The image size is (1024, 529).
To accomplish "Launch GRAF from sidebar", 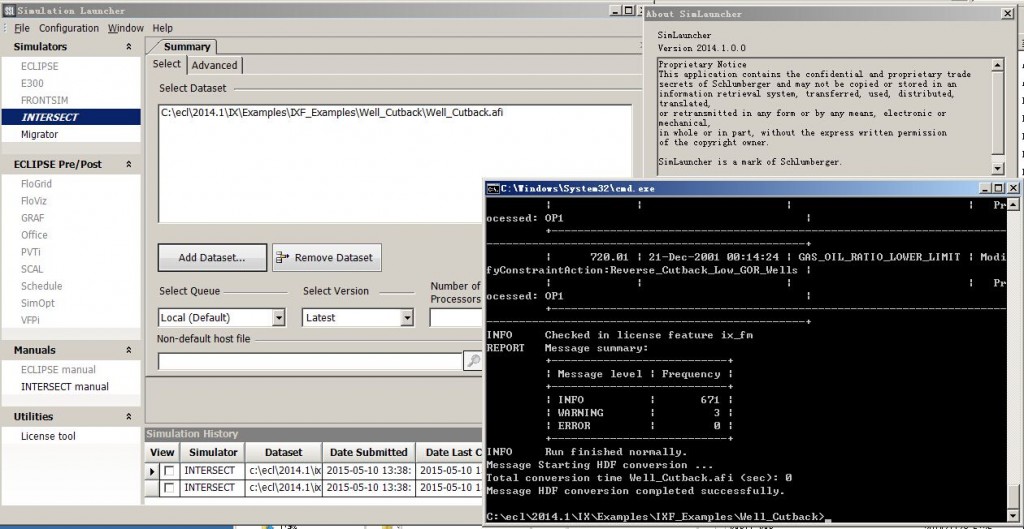I will 33,218.
